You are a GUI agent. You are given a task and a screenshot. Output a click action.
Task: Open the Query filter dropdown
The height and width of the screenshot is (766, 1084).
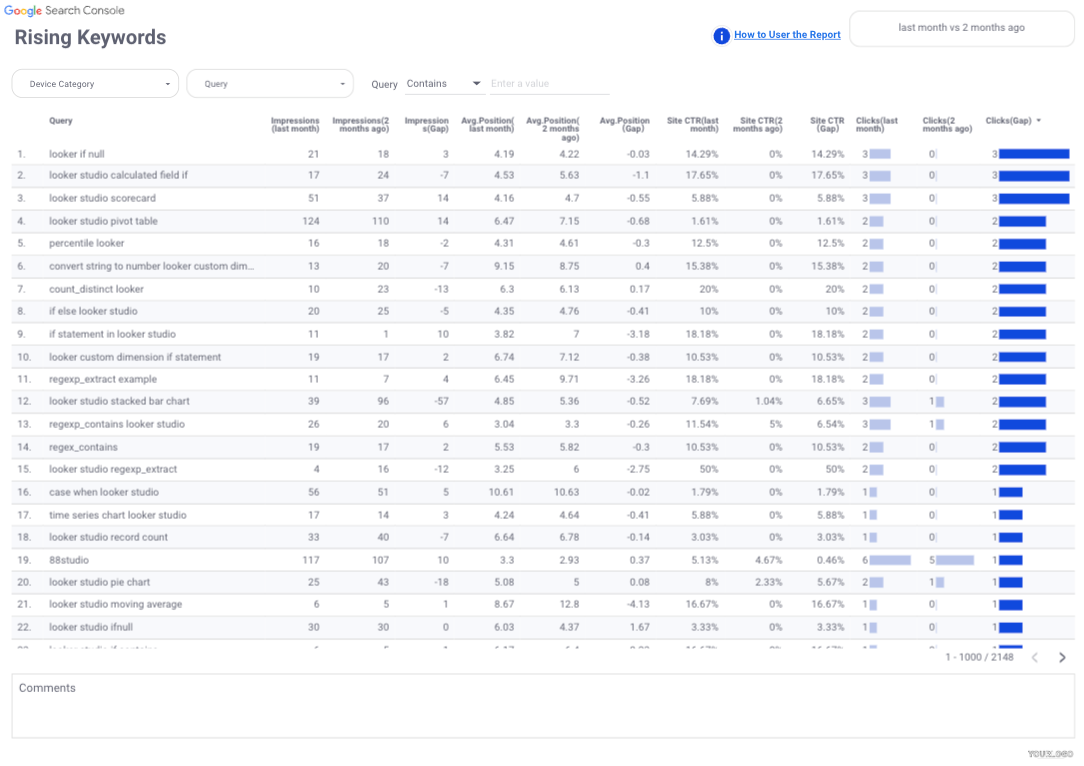[x=270, y=84]
